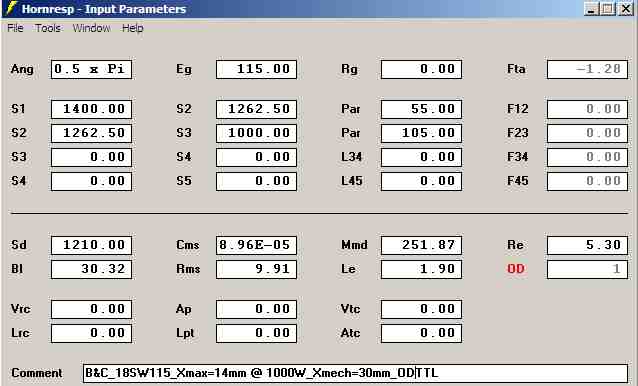Click the Lpt input field

click(x=257, y=334)
